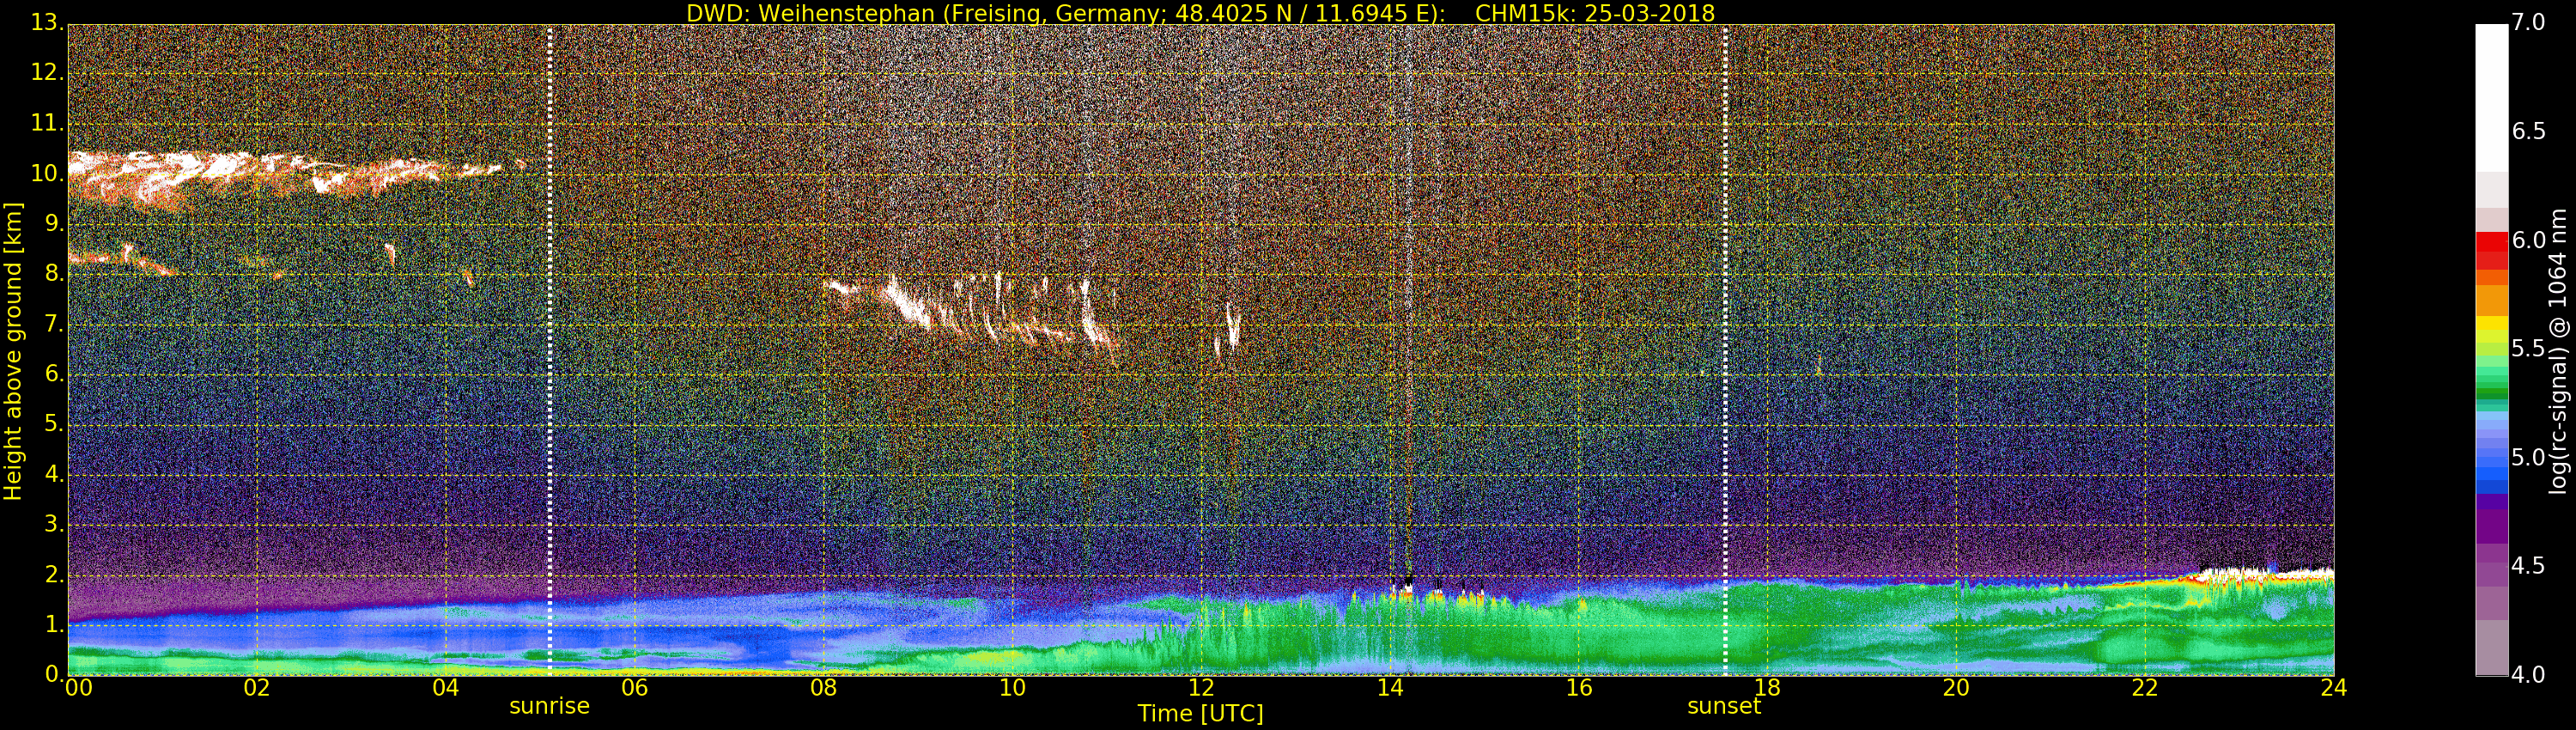The width and height of the screenshot is (2576, 730).
Task: Click the 'sunset' label below the time axis
Action: tap(1724, 706)
